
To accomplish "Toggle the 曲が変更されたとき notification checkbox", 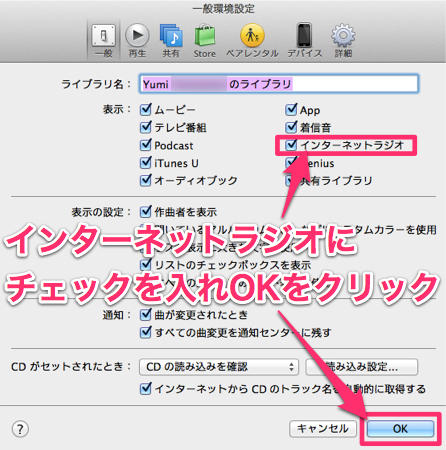I will pos(146,314).
